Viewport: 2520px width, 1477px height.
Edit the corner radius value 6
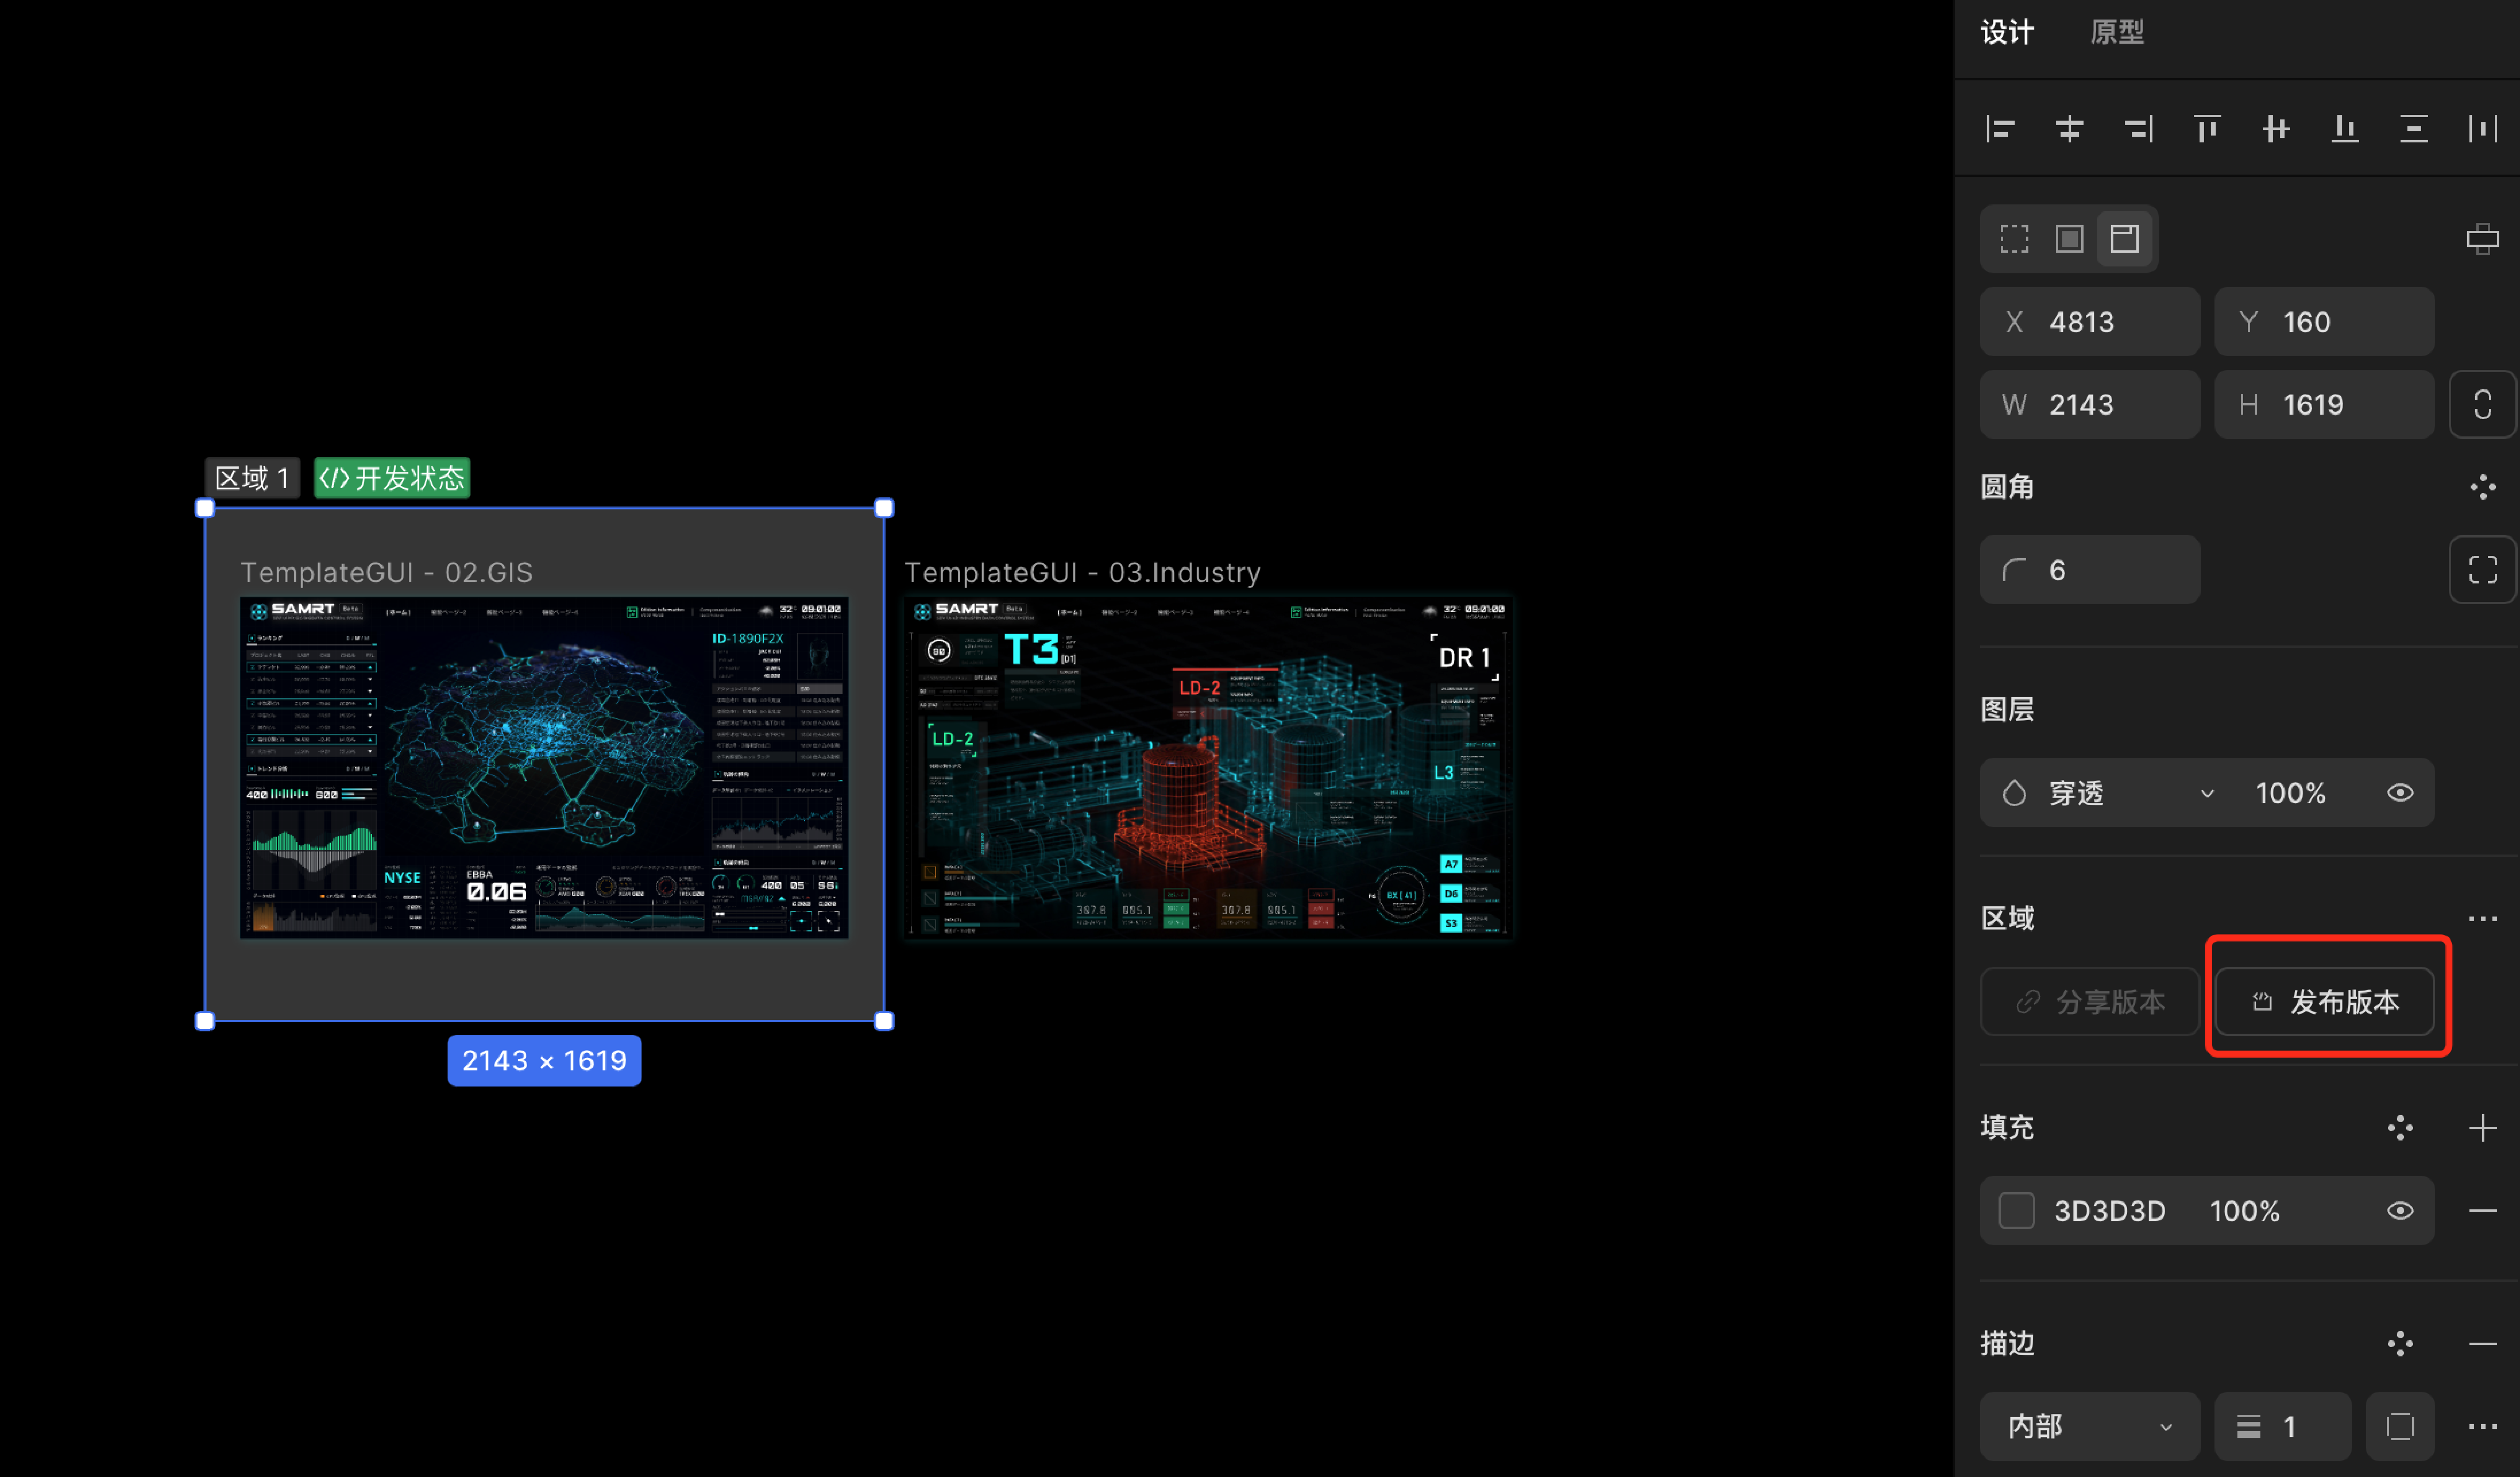point(2090,570)
